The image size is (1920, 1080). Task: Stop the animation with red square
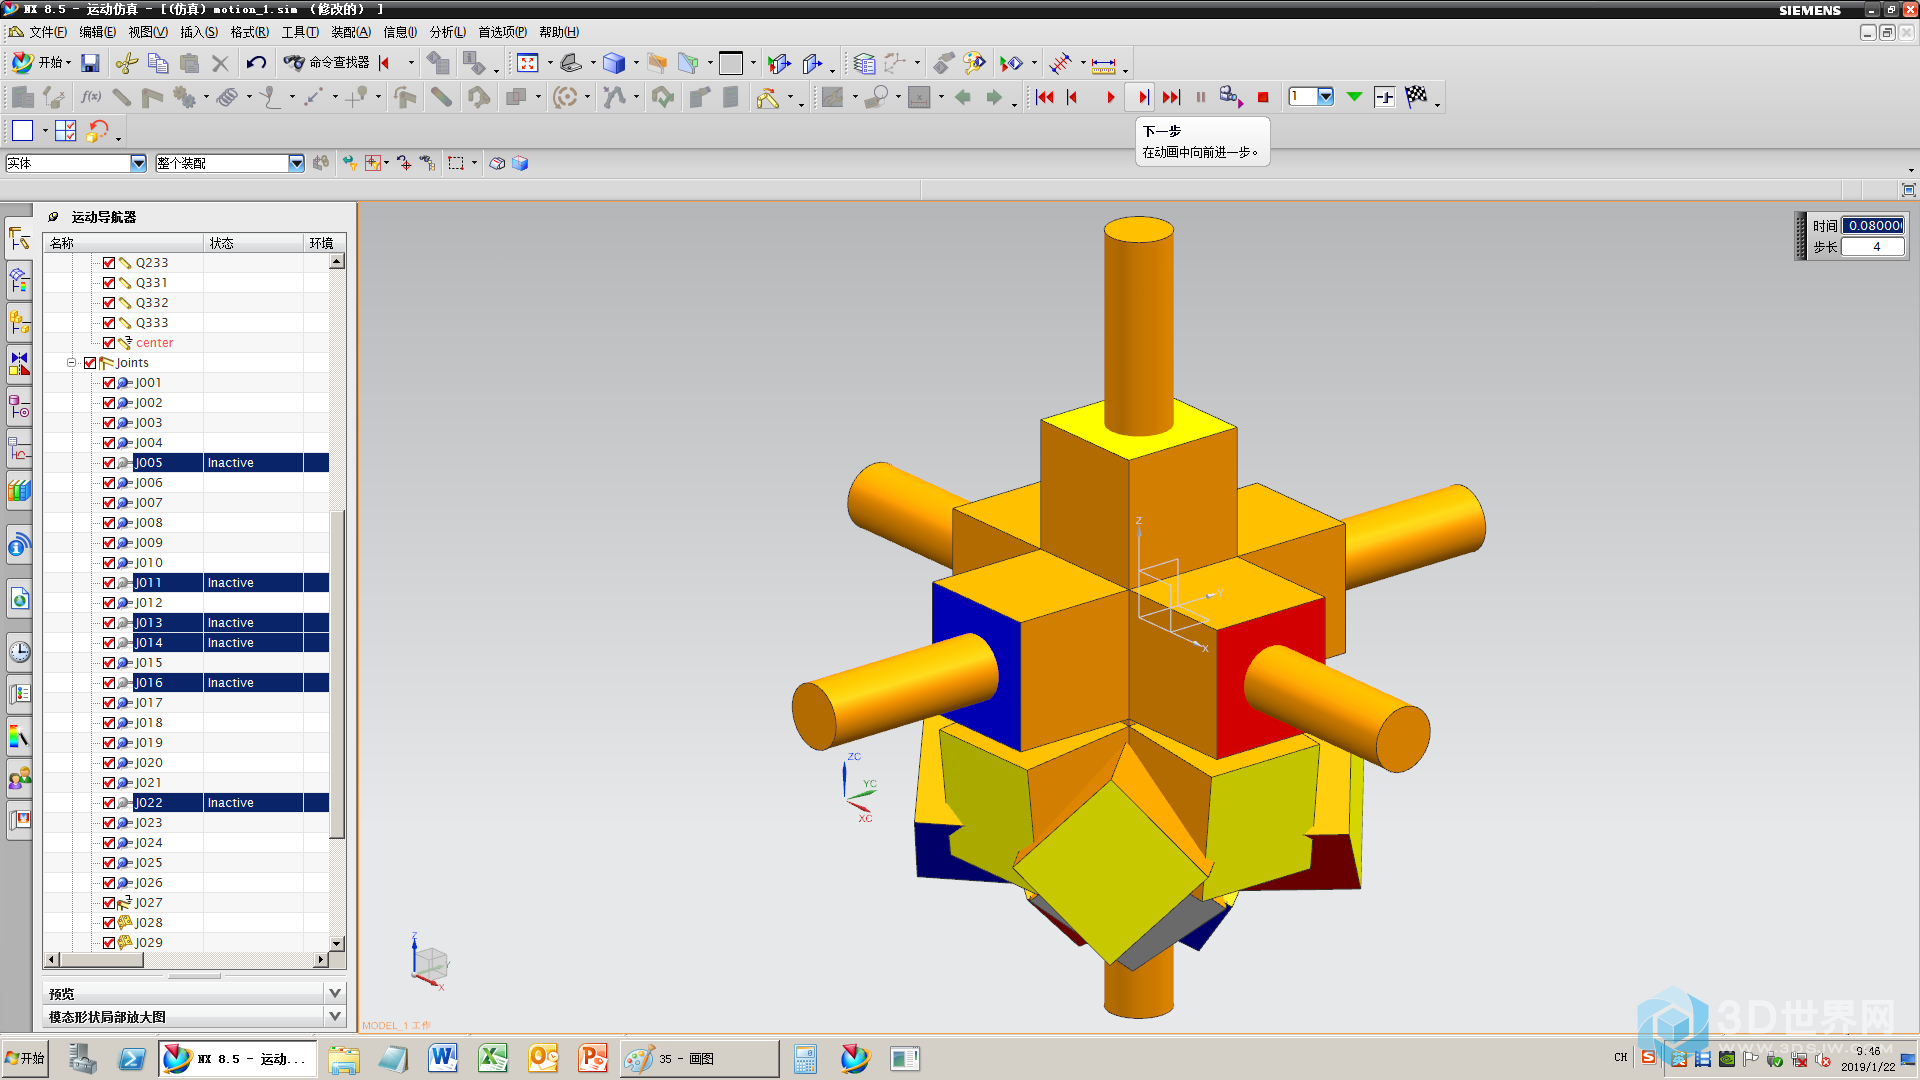[x=1263, y=97]
